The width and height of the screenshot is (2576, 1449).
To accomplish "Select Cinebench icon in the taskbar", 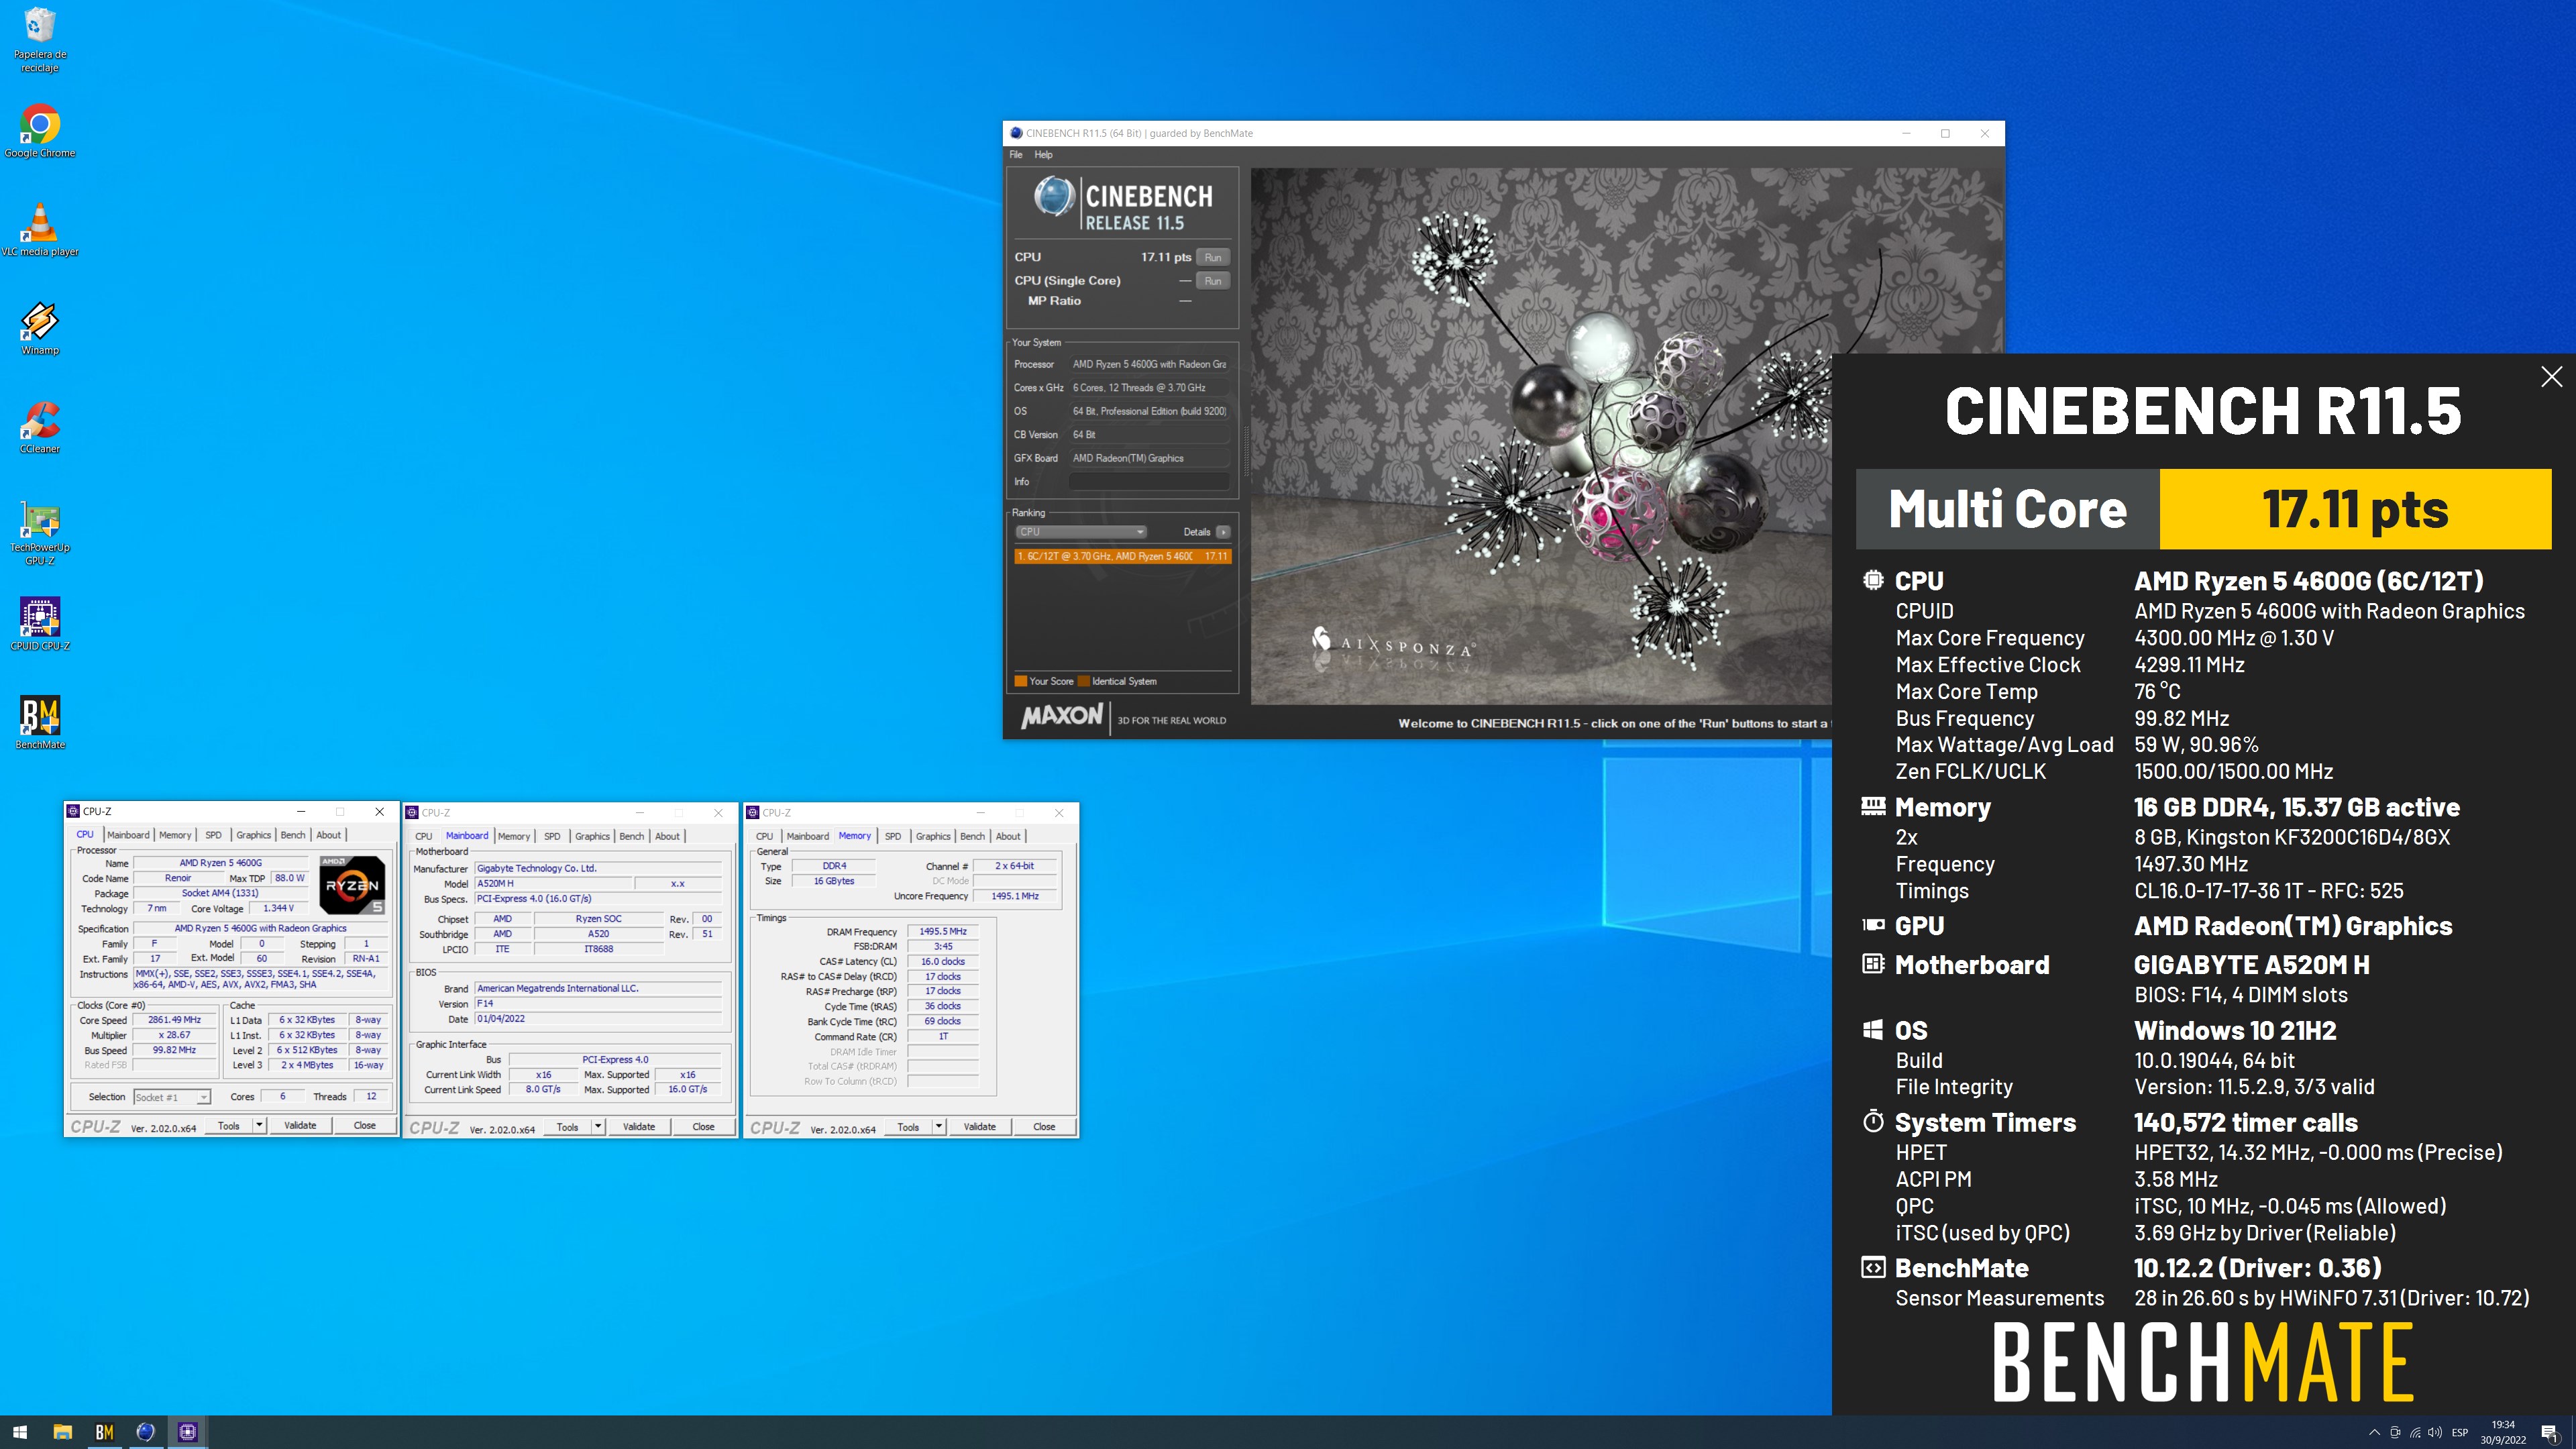I will pos(145,1432).
